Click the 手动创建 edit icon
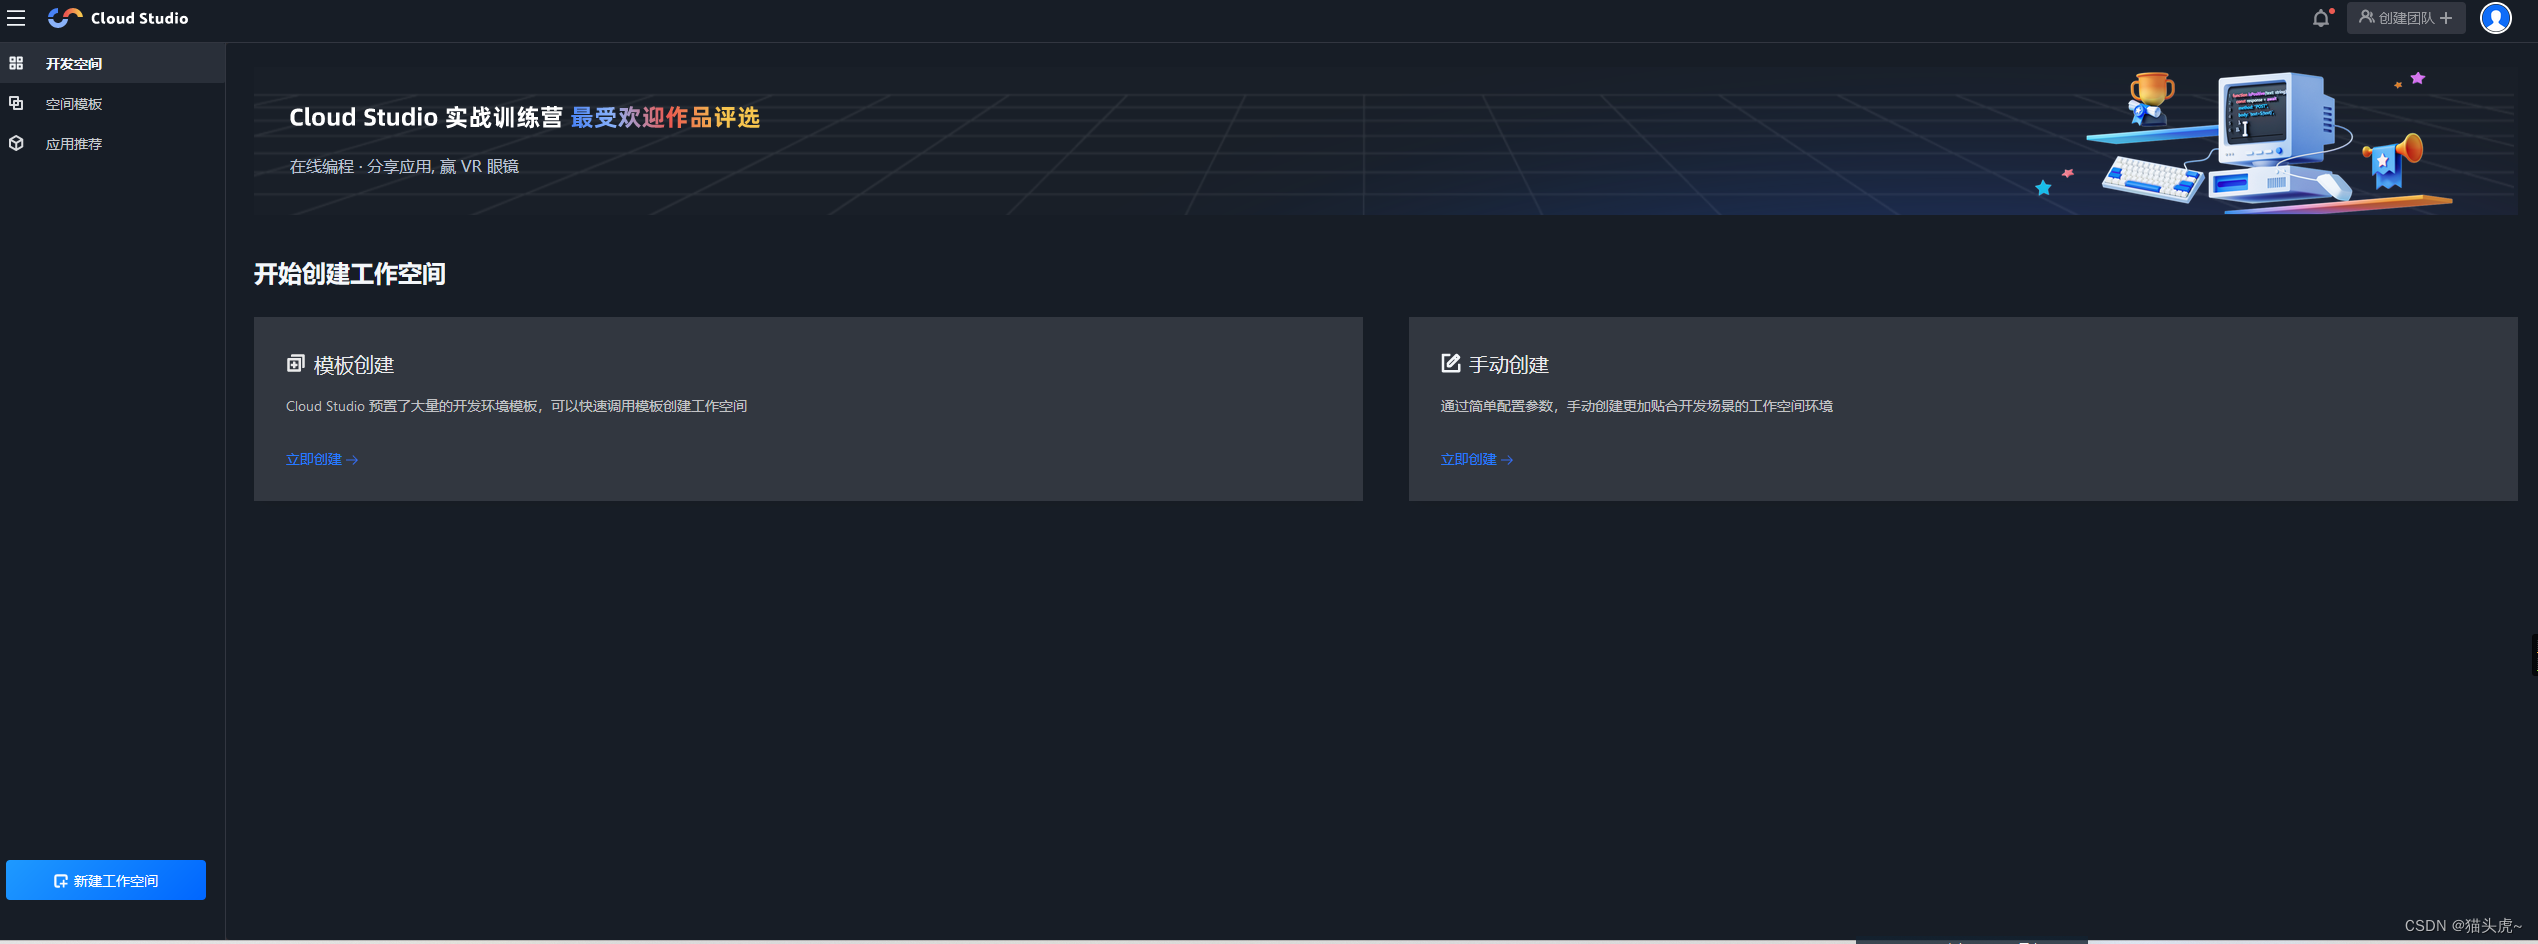 pyautogui.click(x=1450, y=363)
